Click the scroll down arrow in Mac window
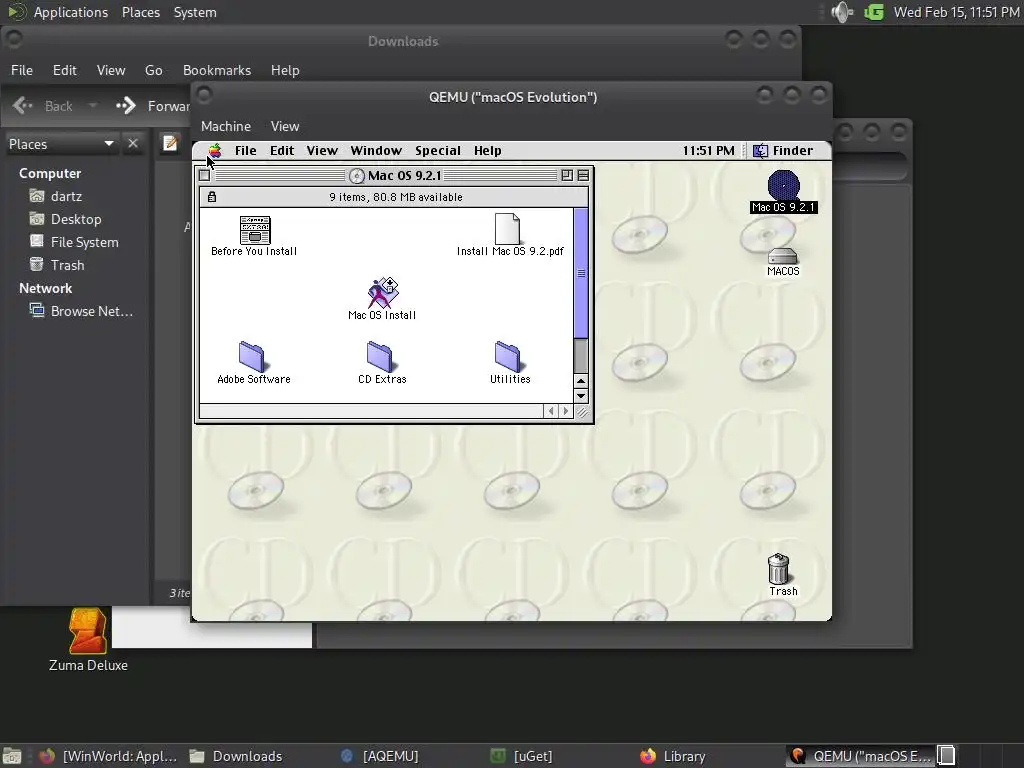 (581, 395)
